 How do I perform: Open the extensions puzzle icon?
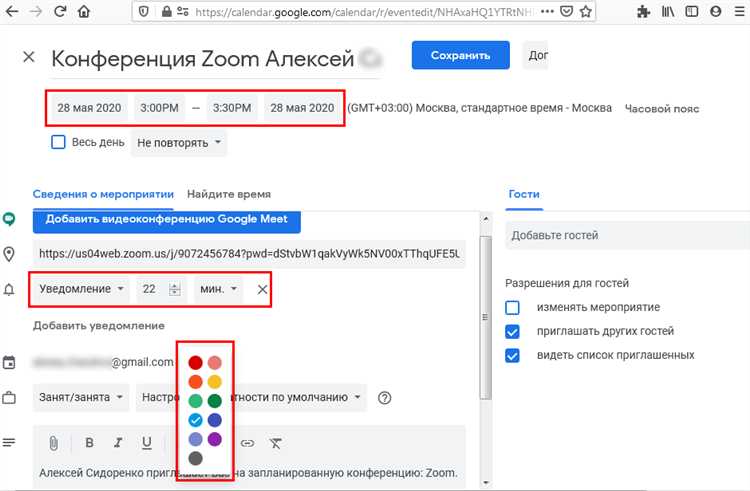click(644, 11)
